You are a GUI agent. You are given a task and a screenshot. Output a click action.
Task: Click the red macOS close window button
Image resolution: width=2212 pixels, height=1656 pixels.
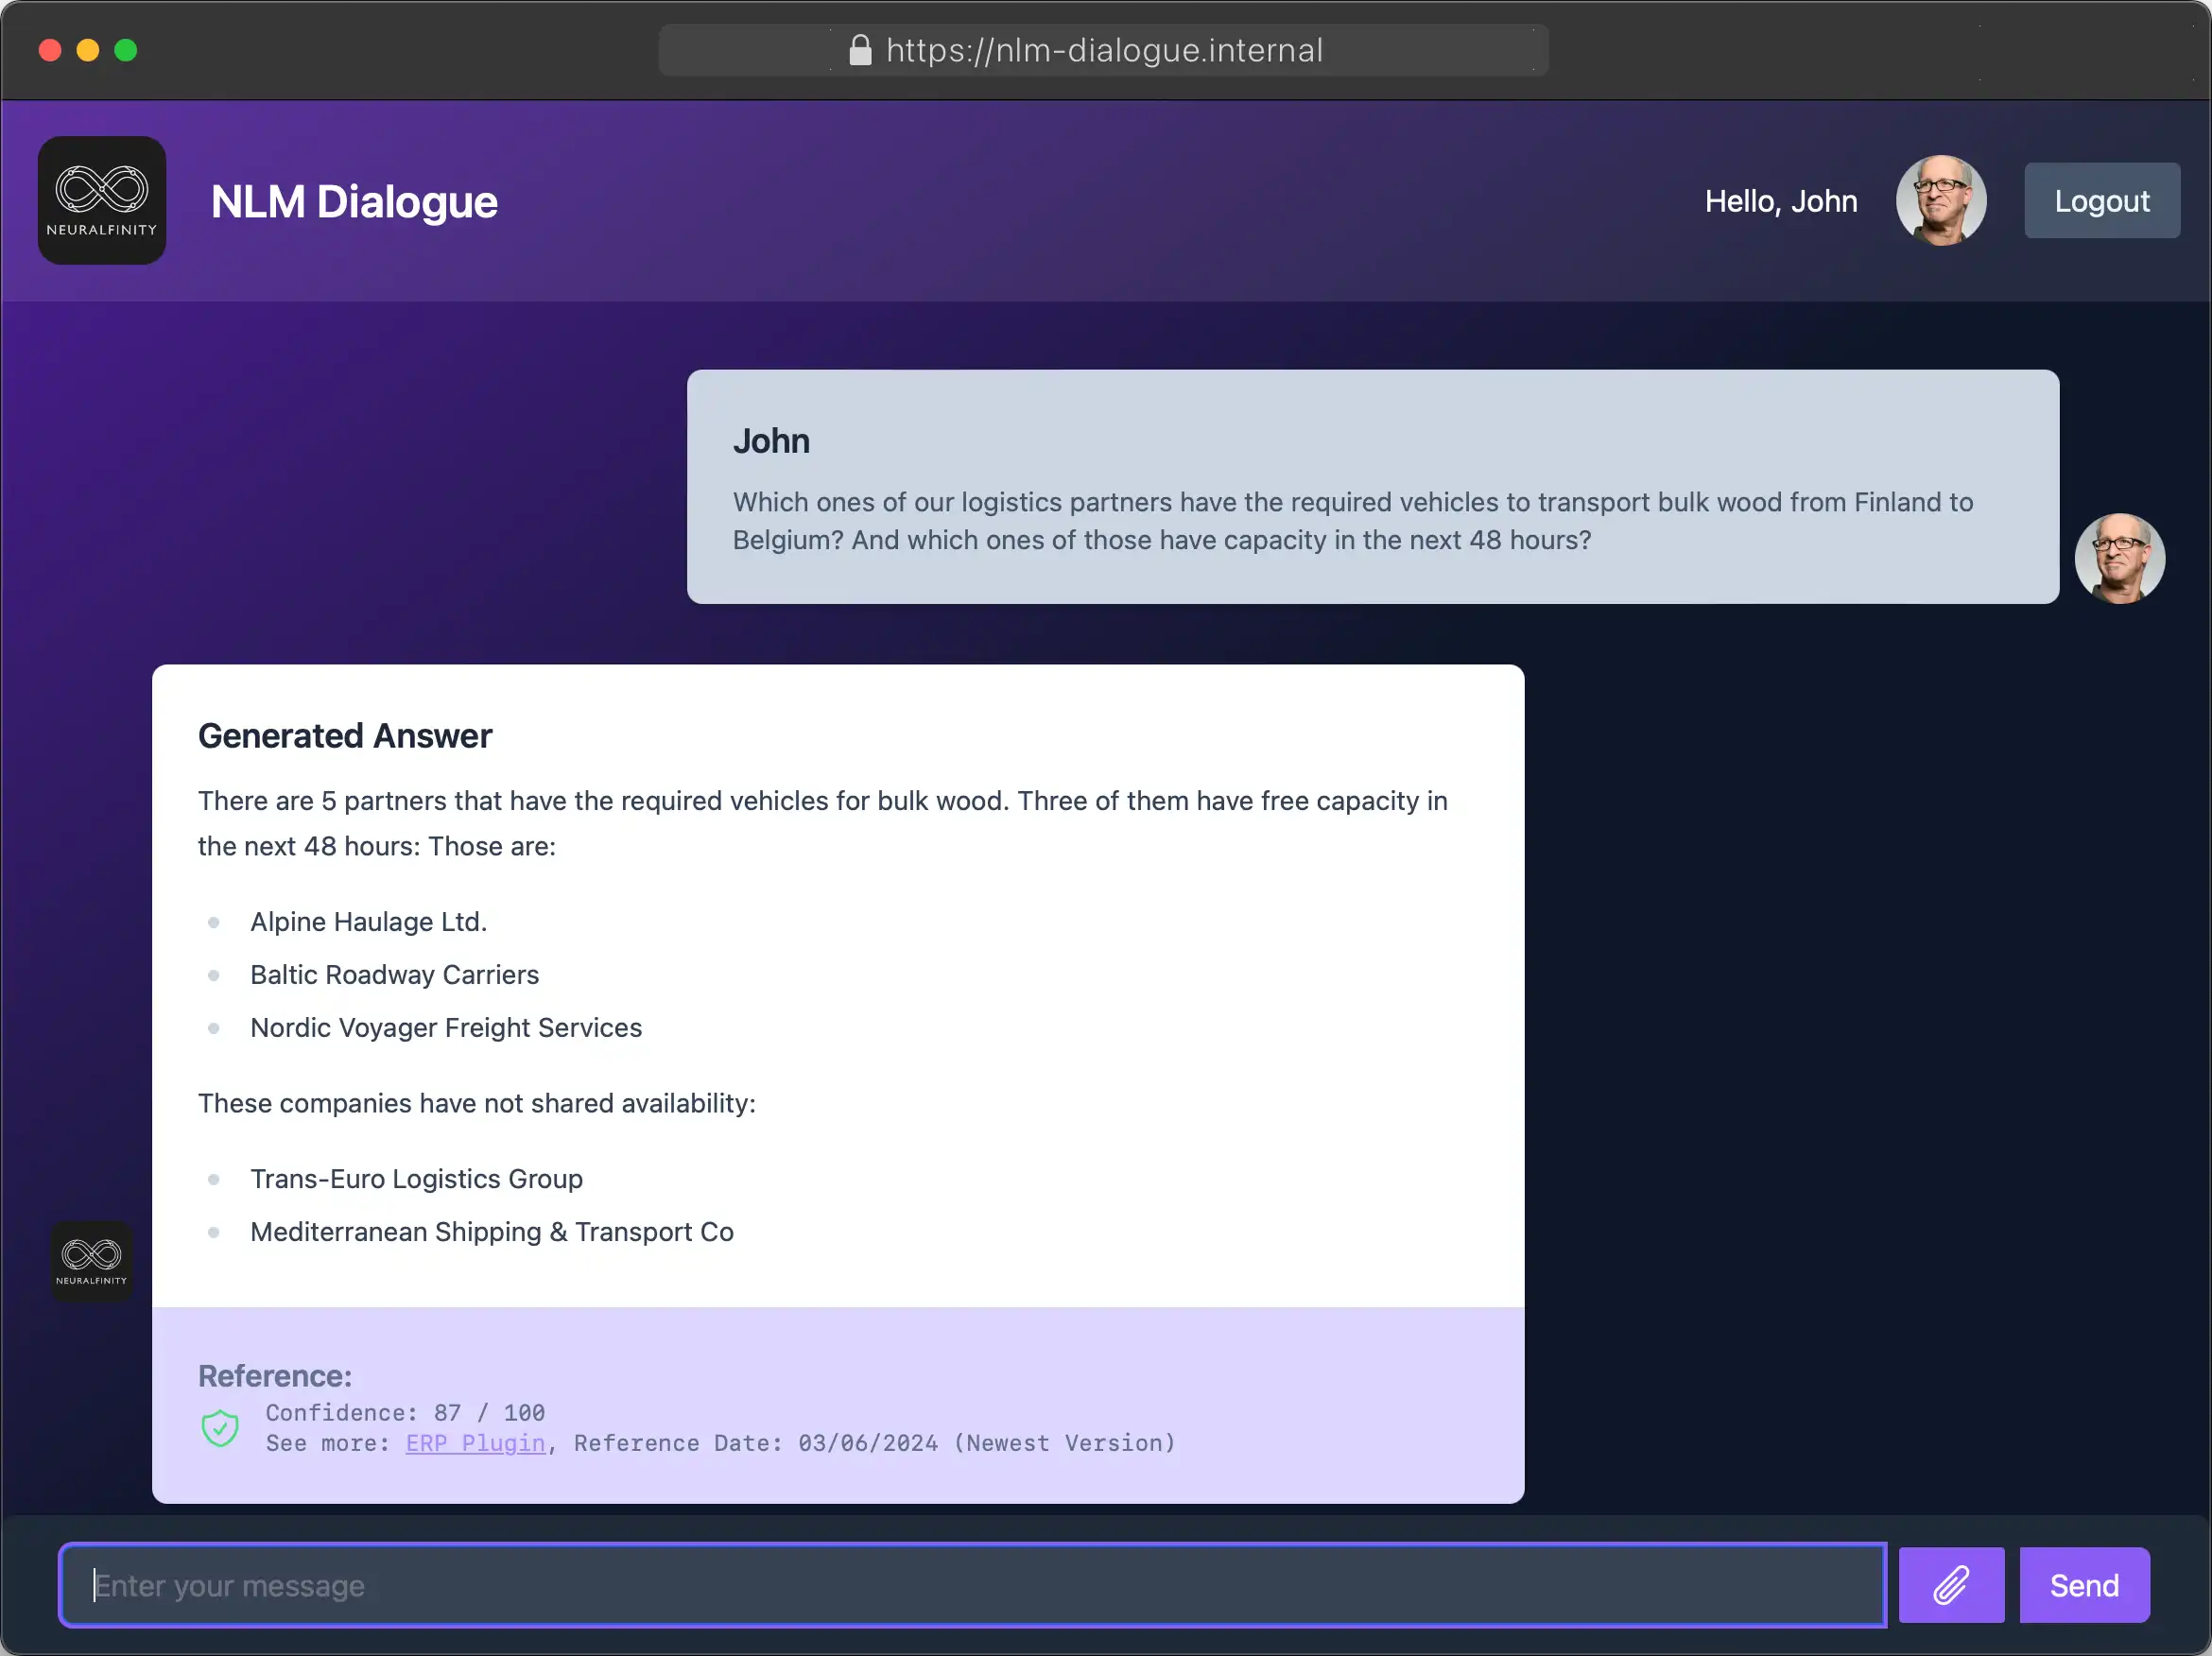coord(50,50)
